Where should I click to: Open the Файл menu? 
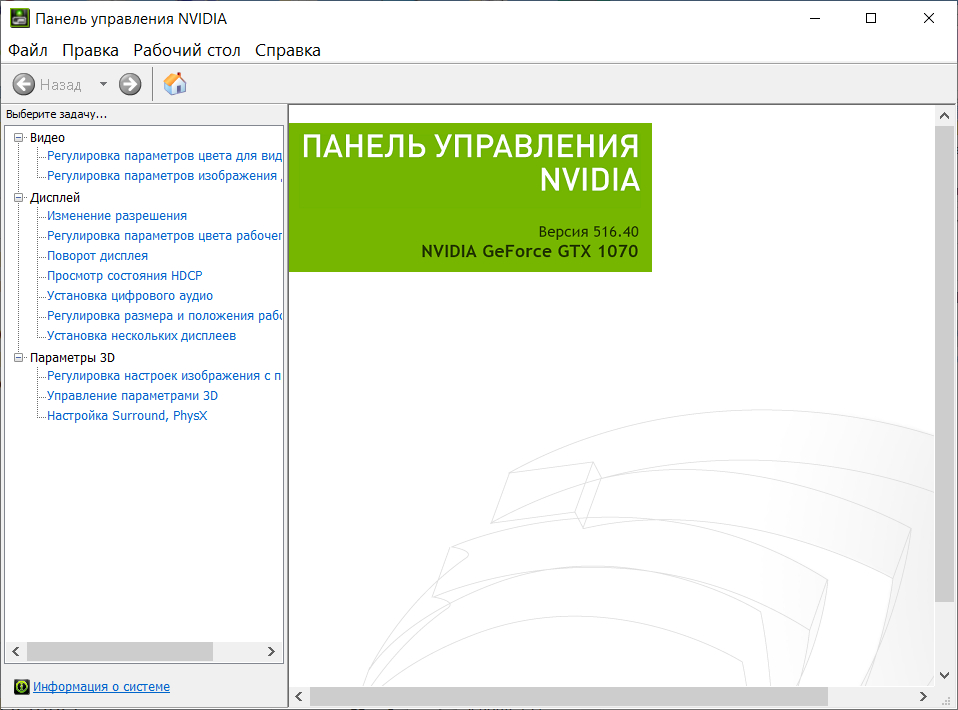coord(27,50)
